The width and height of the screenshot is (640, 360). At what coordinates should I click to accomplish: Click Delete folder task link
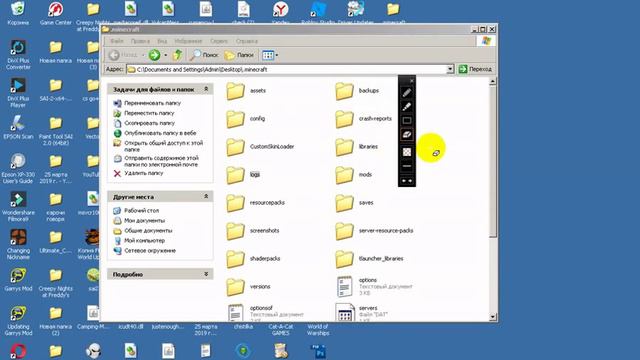[144, 173]
